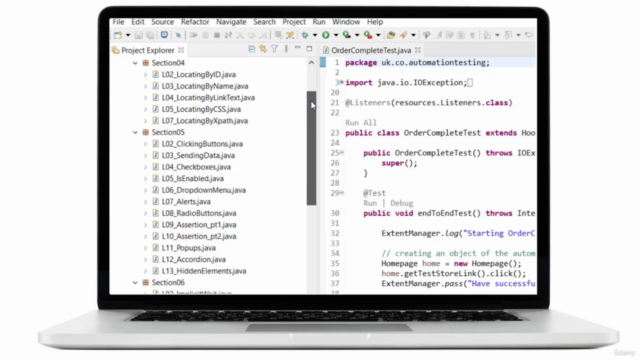Click the New file toolbar icon
The width and height of the screenshot is (640, 360).
tap(118, 35)
